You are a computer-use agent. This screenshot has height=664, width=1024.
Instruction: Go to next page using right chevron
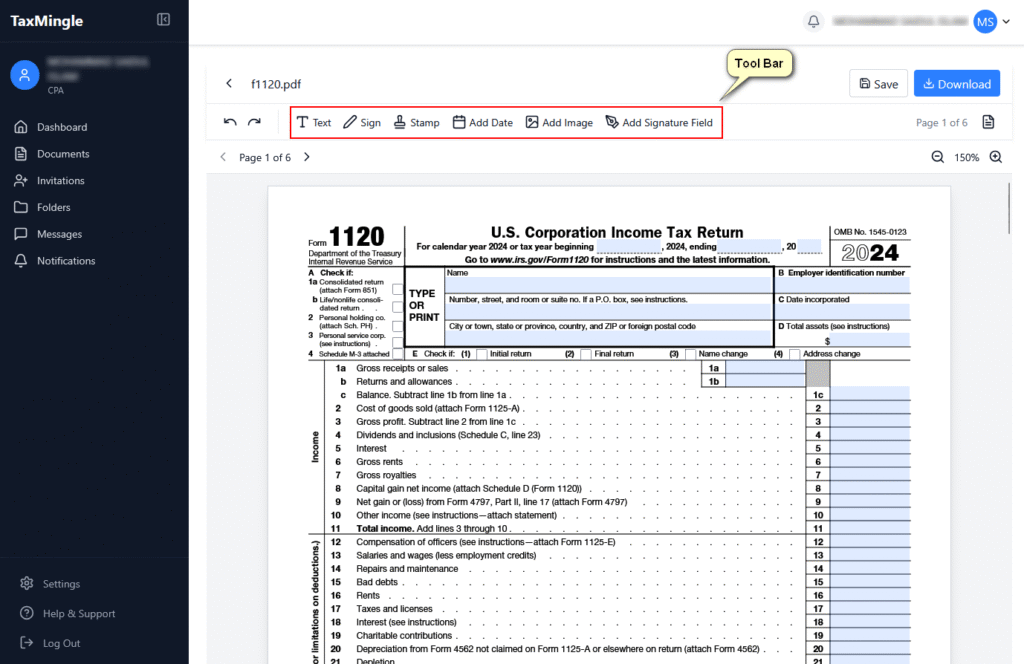click(307, 157)
